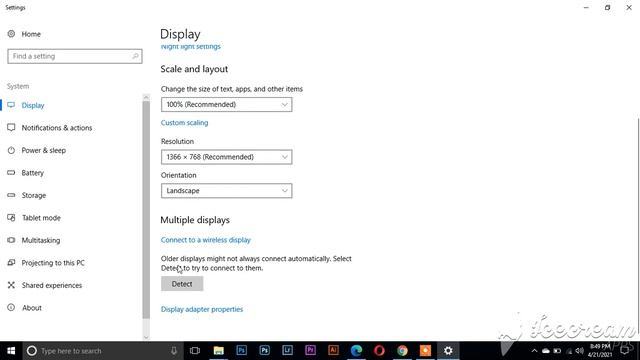Click the Projecting to this PC icon
Viewport: 640px width, 360px height.
tap(11, 262)
